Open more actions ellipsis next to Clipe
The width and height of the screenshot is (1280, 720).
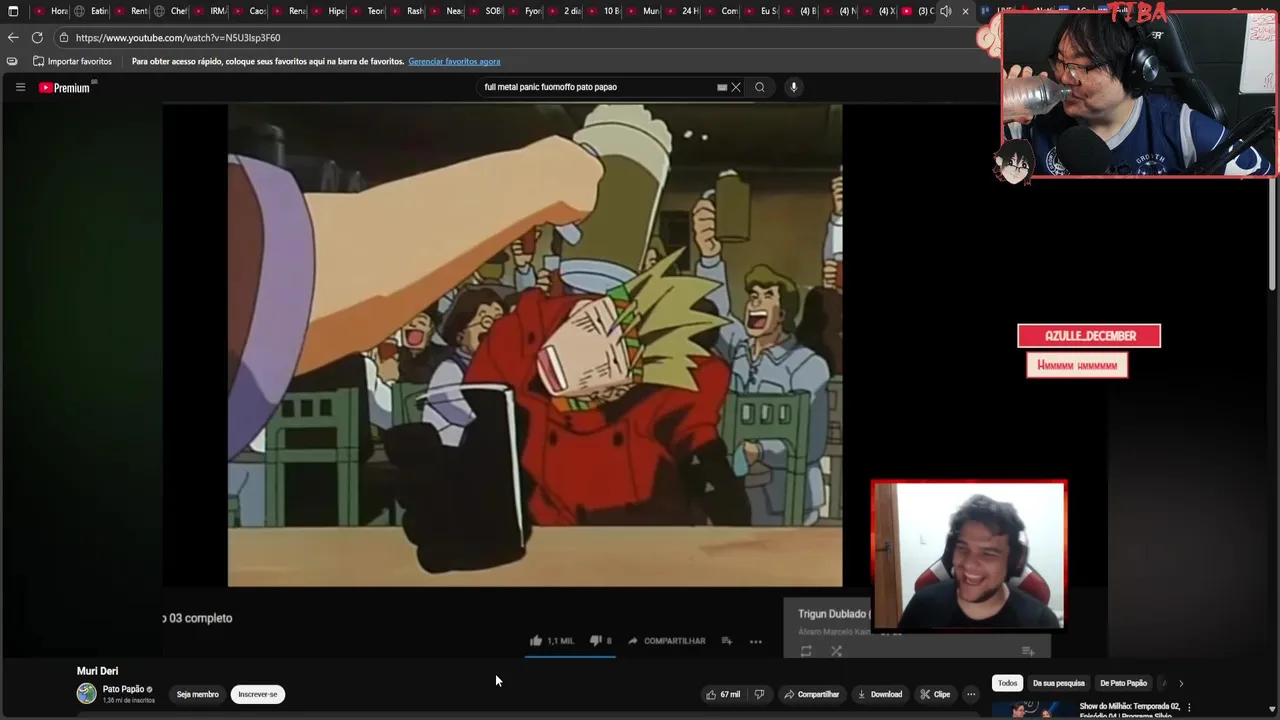click(x=971, y=694)
